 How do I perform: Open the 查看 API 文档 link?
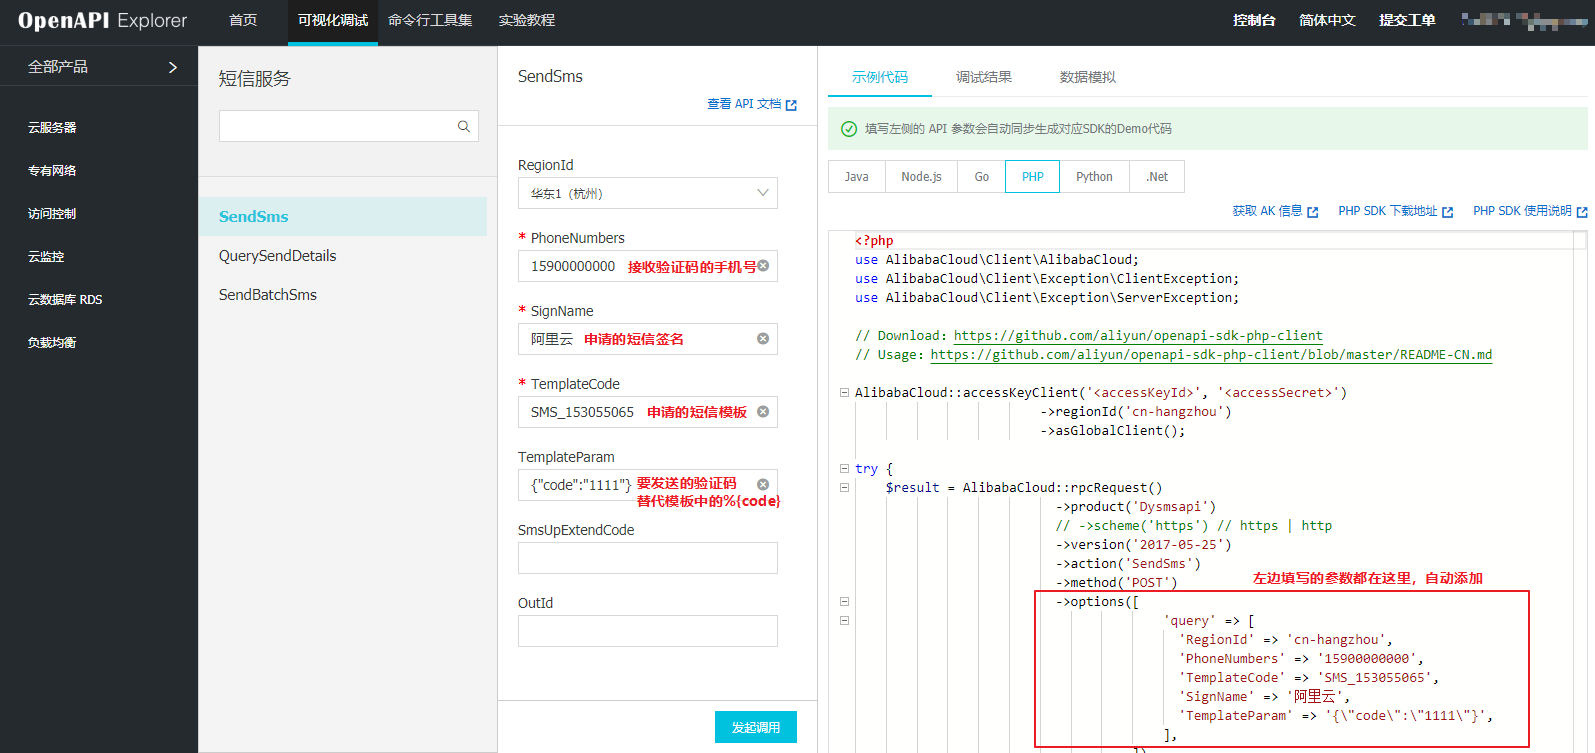click(x=744, y=104)
